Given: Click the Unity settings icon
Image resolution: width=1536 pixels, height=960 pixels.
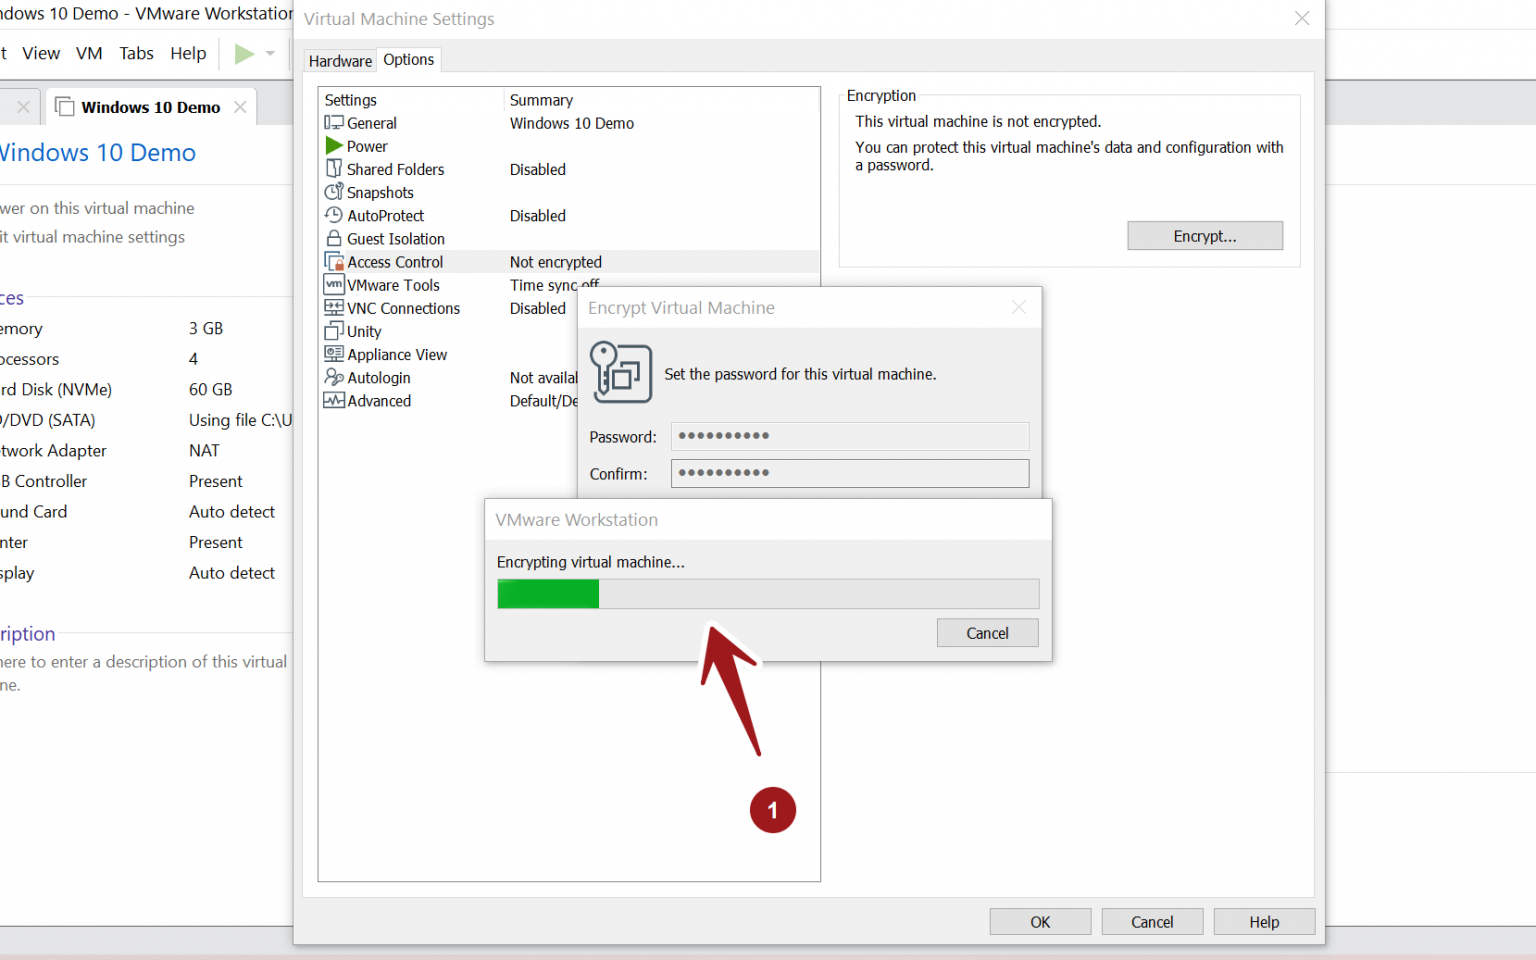Looking at the screenshot, I should [x=334, y=331].
